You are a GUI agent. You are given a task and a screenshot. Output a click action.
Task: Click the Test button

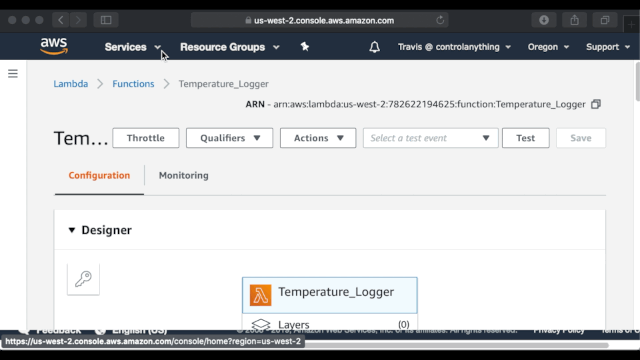point(525,138)
